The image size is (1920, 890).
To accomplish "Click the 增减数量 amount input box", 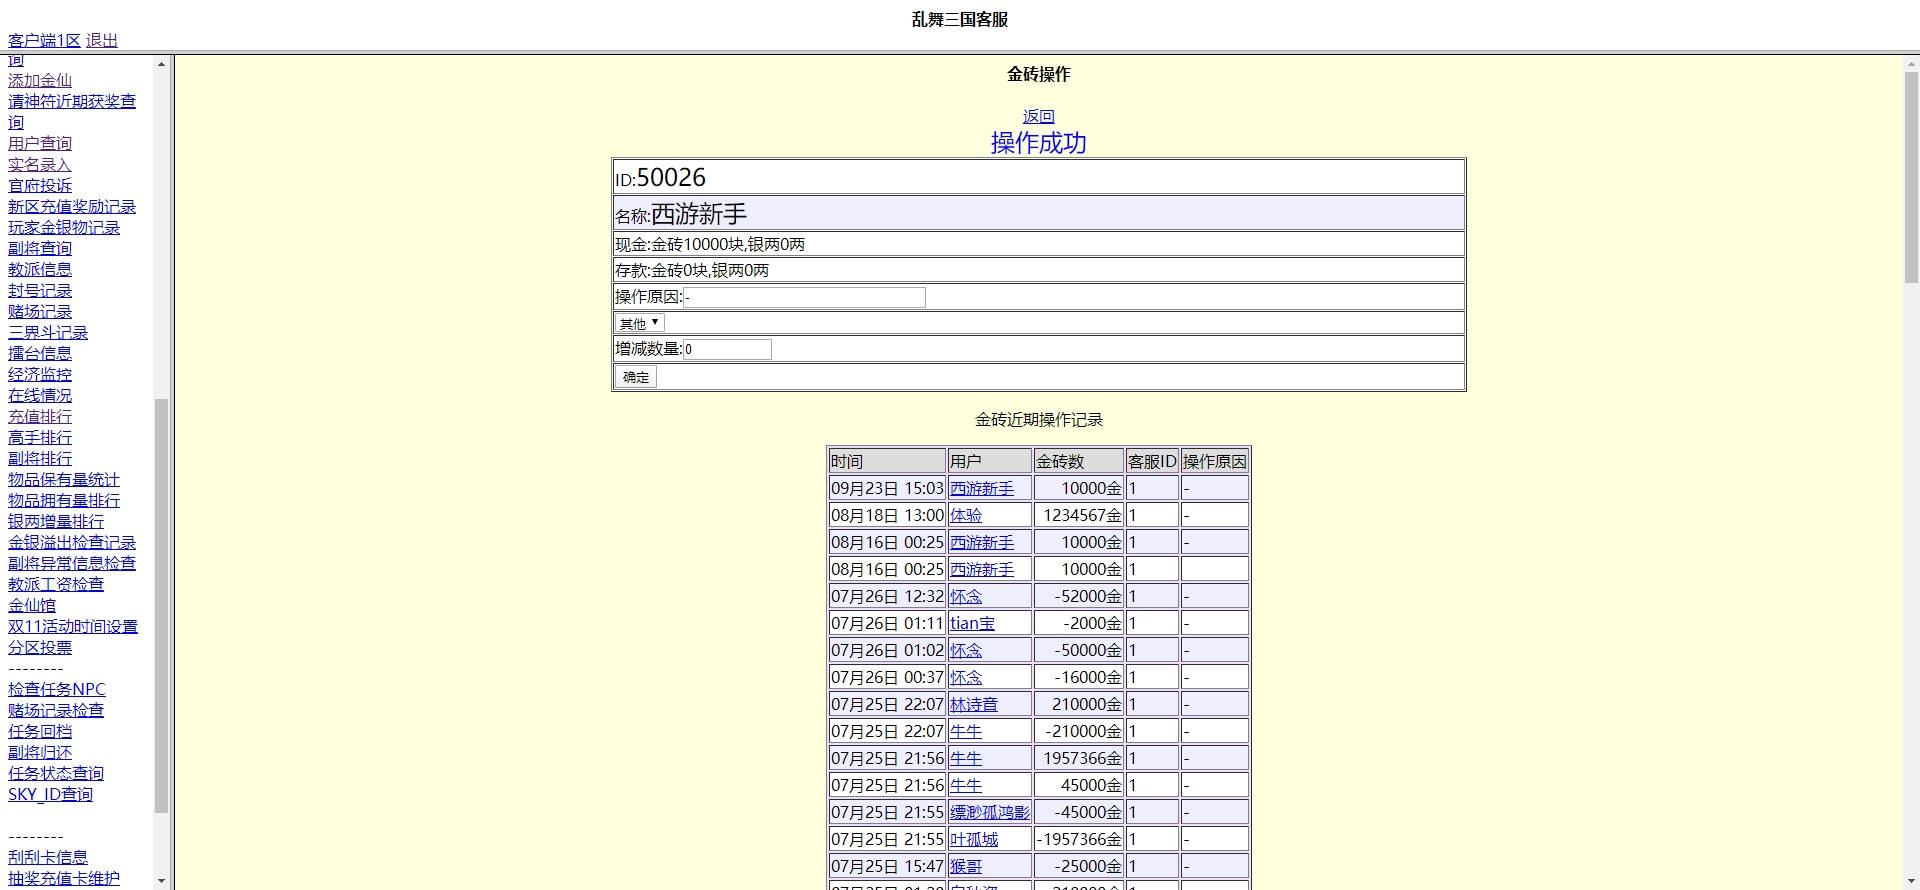I will point(727,349).
